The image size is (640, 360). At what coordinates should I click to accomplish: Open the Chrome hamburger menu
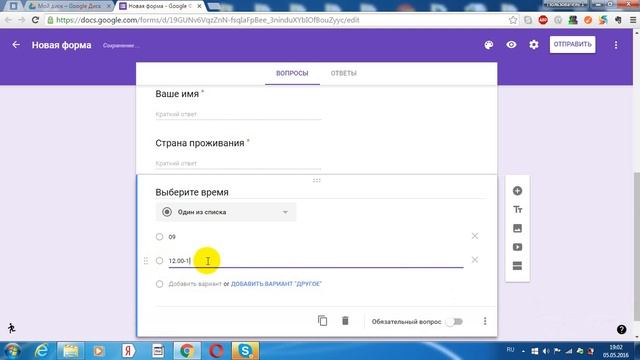633,20
